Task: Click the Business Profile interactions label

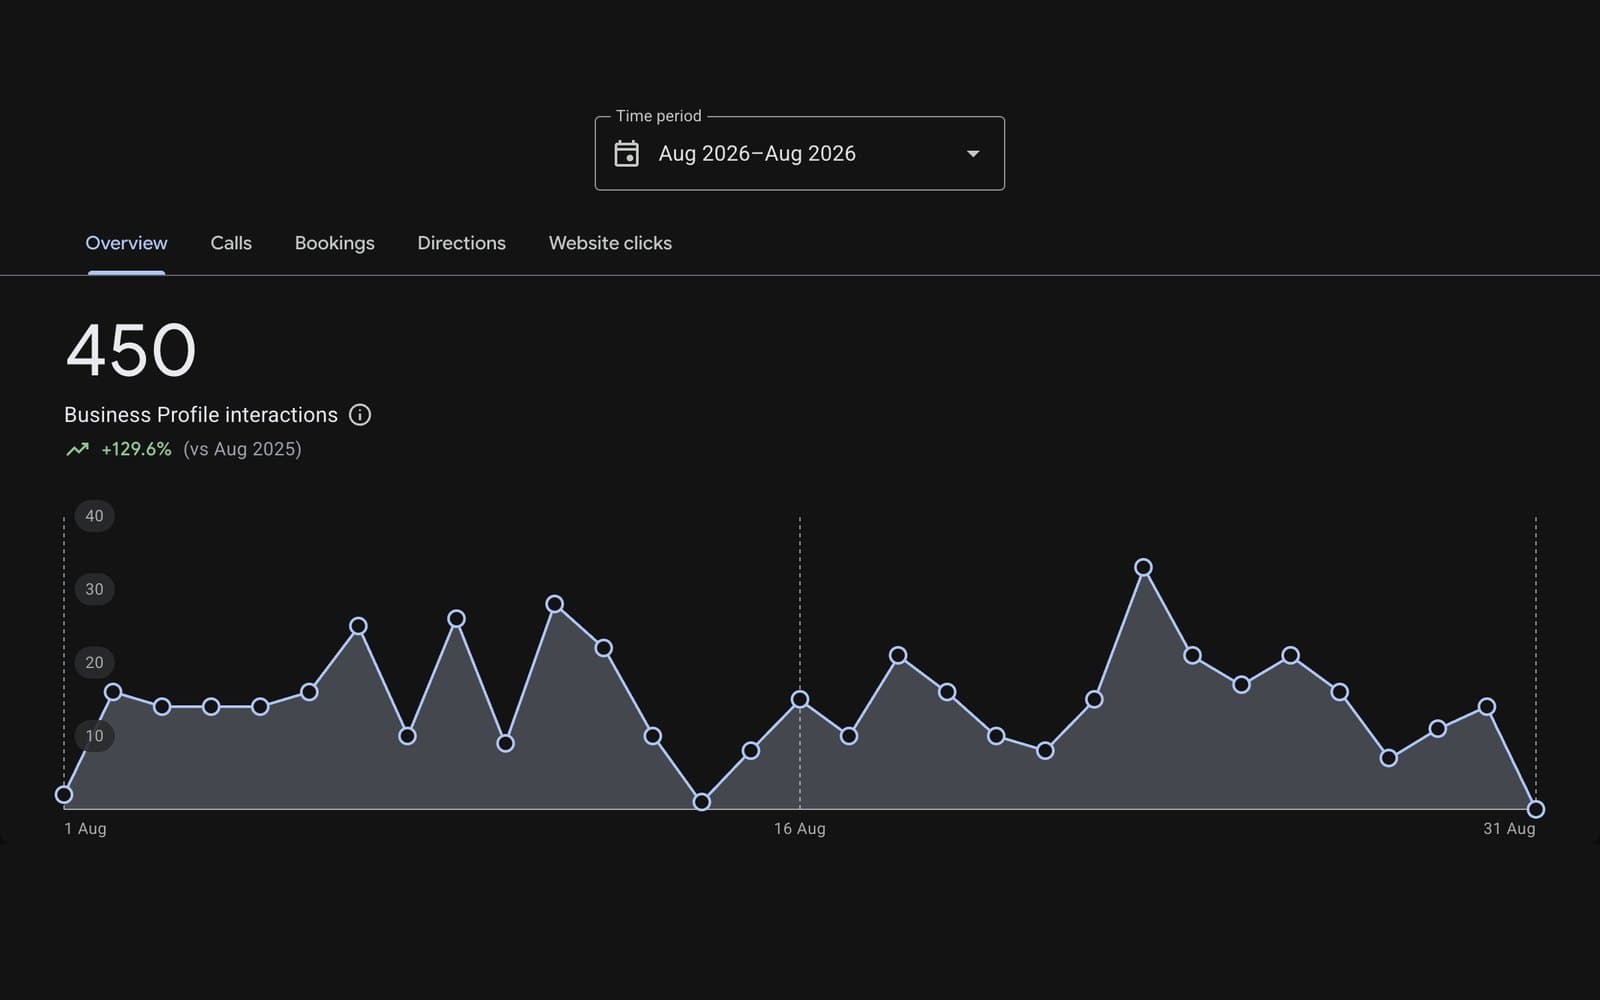Action: pos(201,415)
